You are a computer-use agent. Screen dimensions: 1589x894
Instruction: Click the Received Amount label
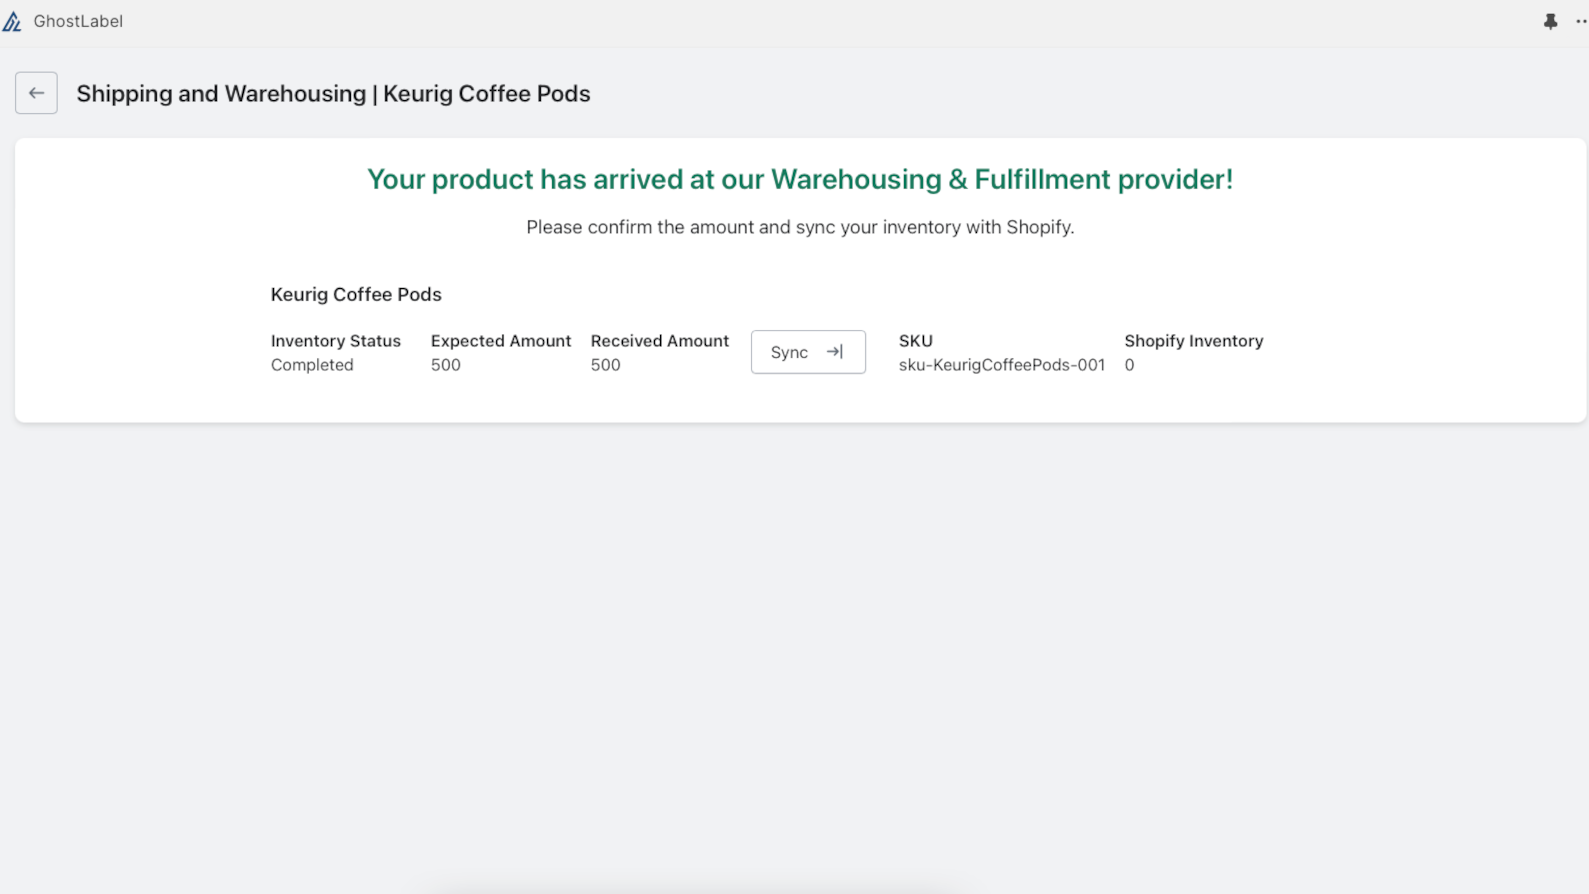click(660, 341)
